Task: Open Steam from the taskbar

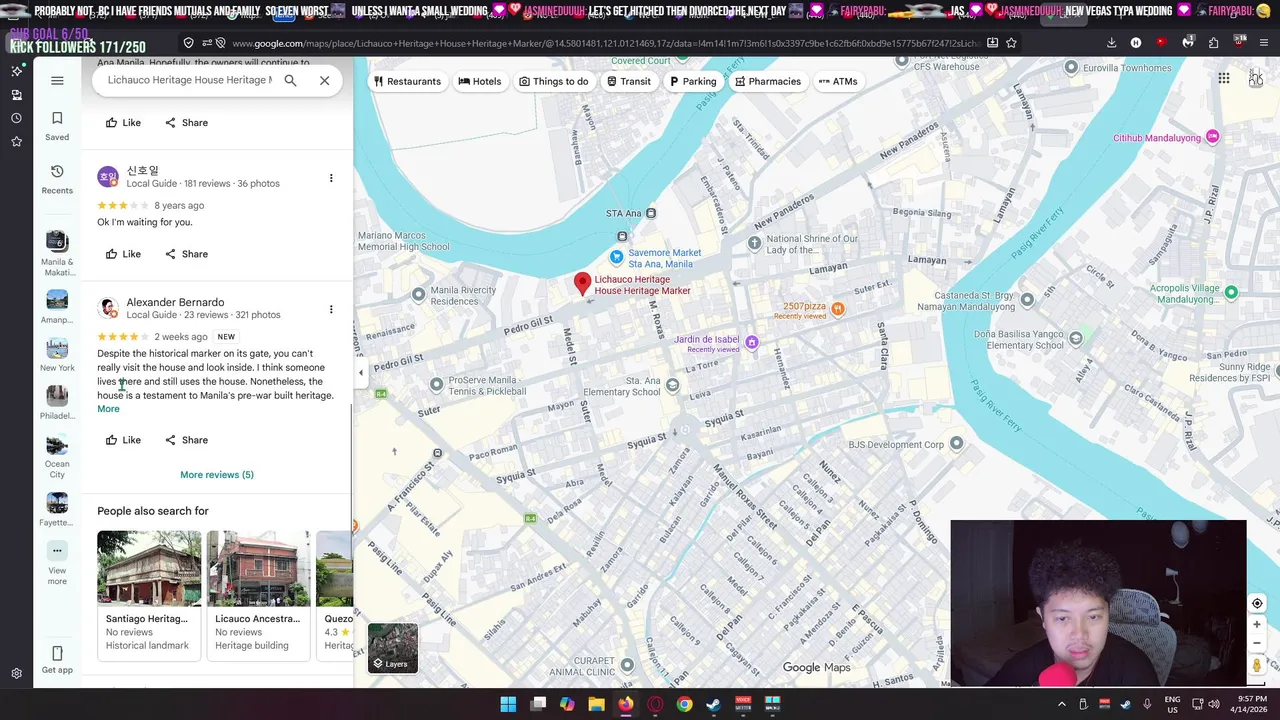Action: 713,704
